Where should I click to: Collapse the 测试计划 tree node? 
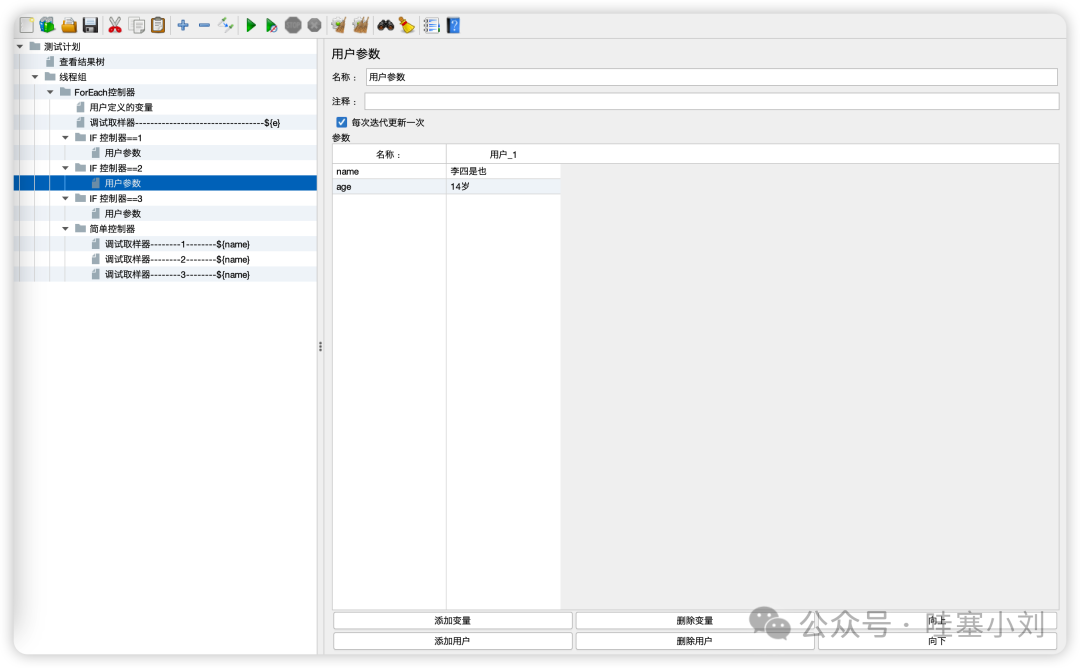point(20,46)
